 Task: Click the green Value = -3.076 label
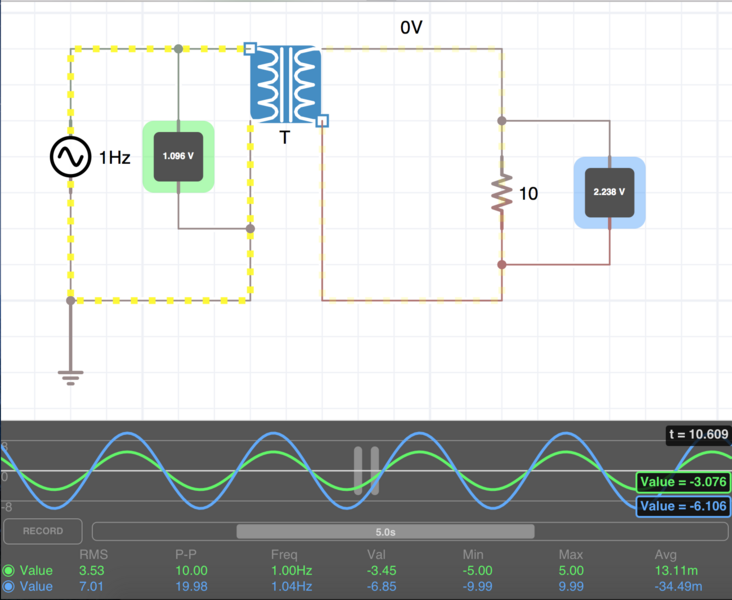pyautogui.click(x=683, y=483)
